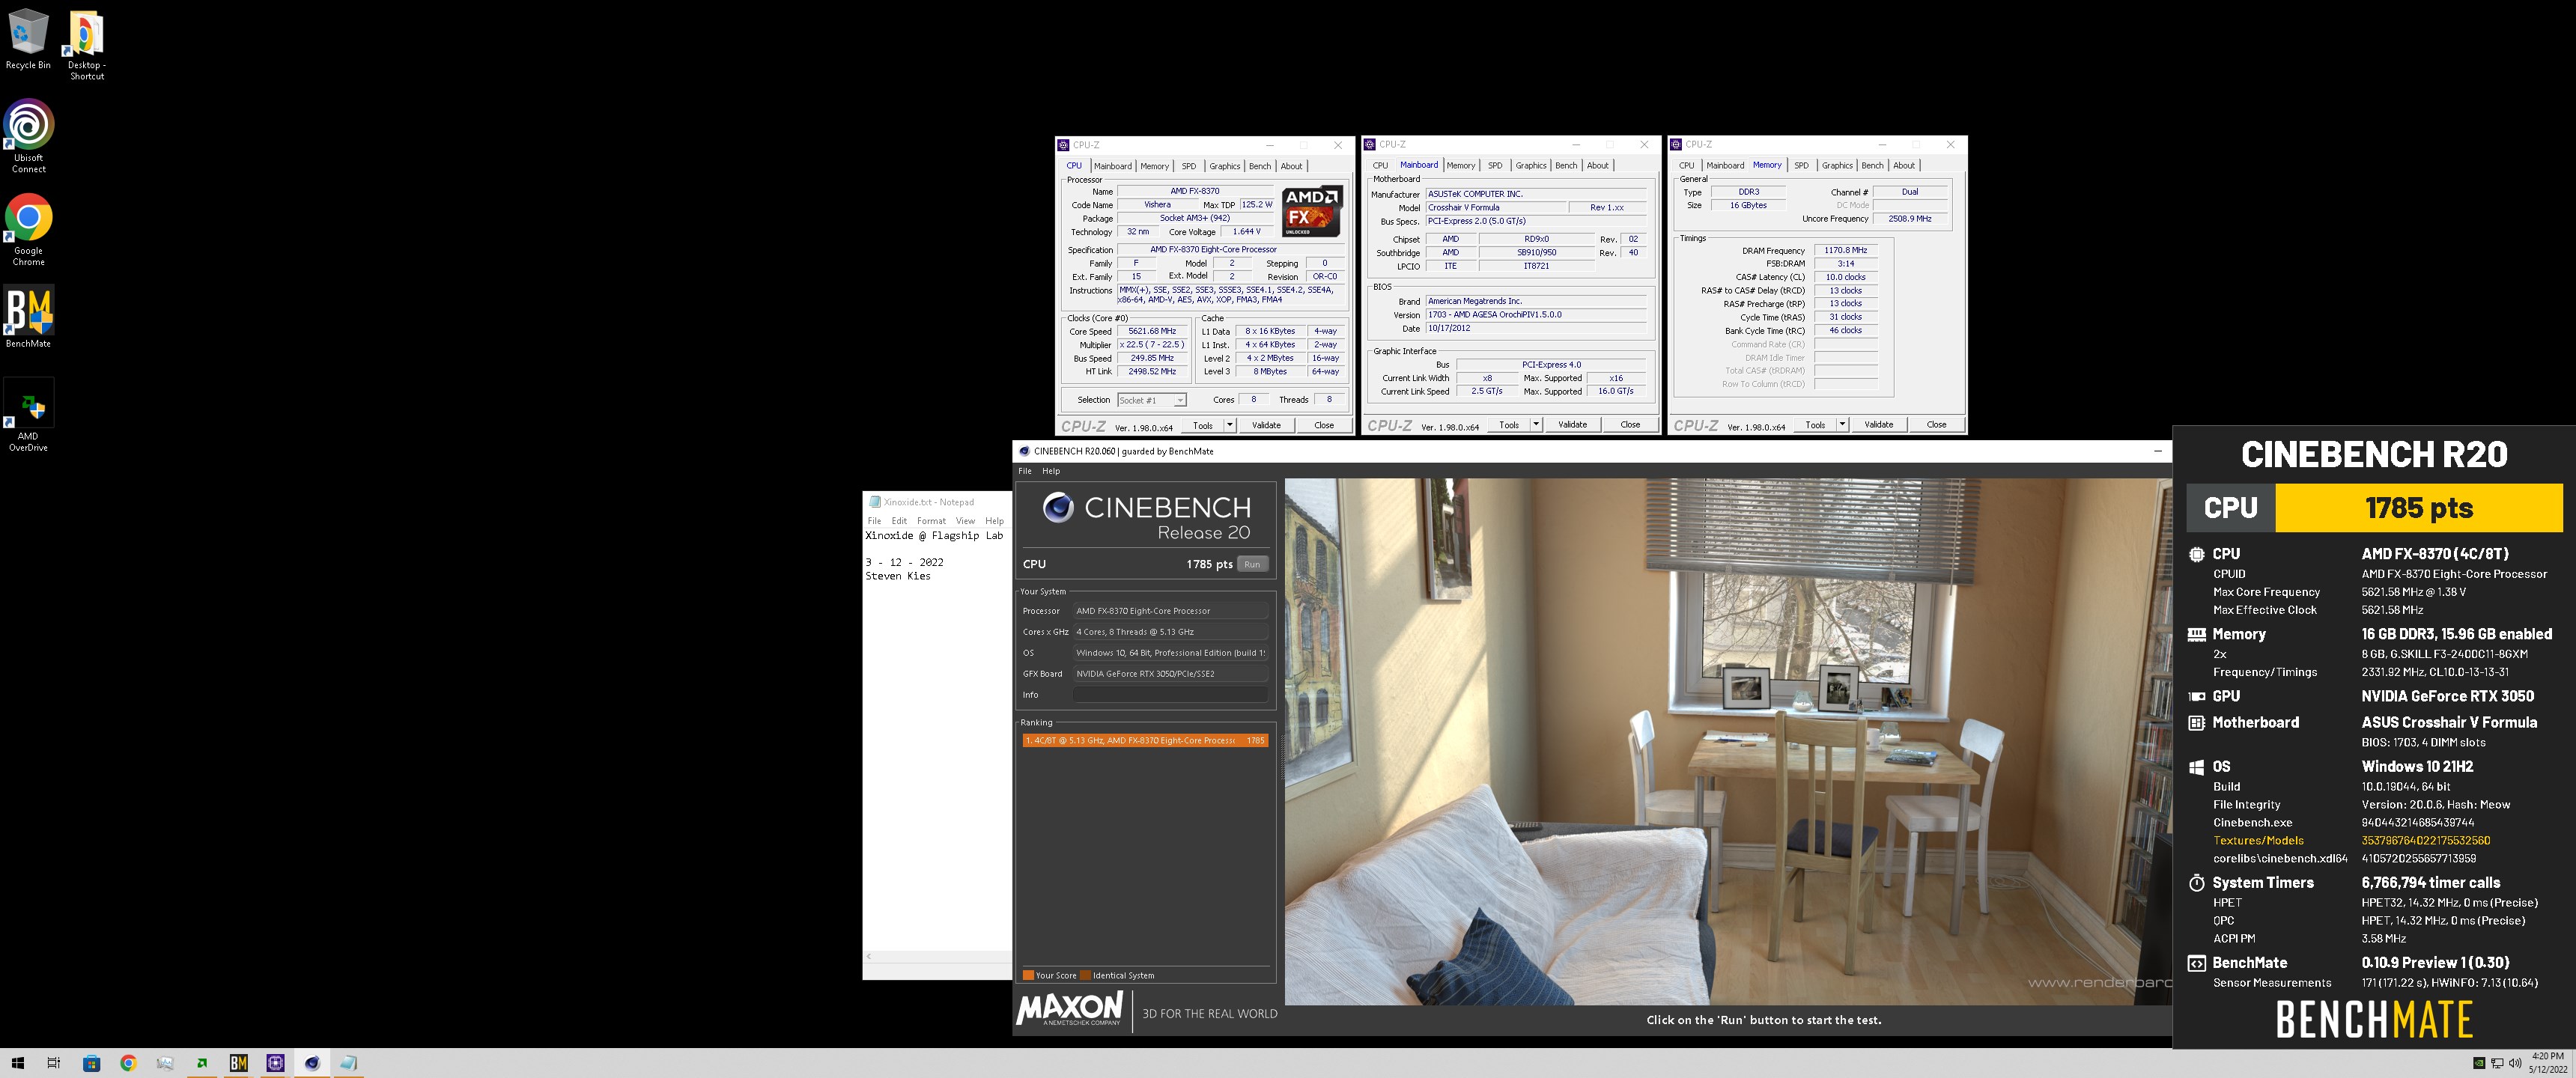This screenshot has height=1078, width=2576.
Task: Click the CPU-Z icon in the Mainboard window title
Action: 1370,144
